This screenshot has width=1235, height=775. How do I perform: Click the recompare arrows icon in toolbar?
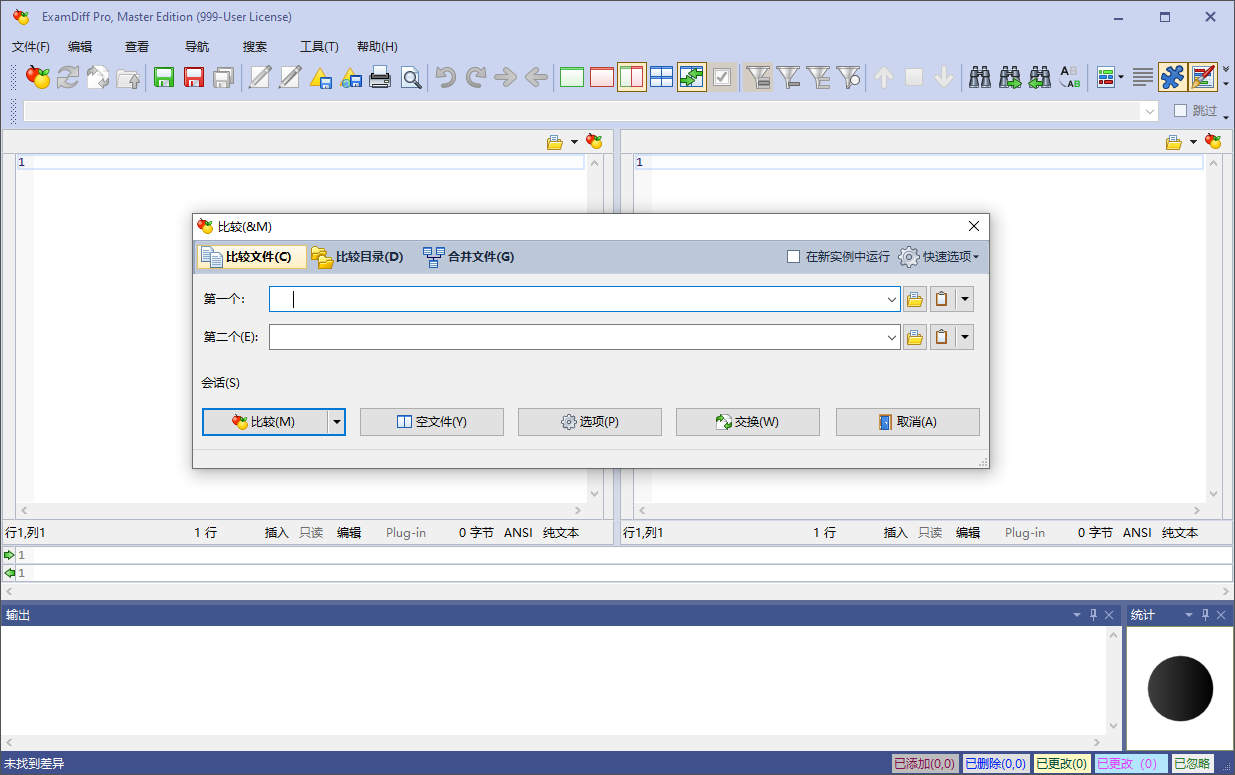pyautogui.click(x=68, y=77)
